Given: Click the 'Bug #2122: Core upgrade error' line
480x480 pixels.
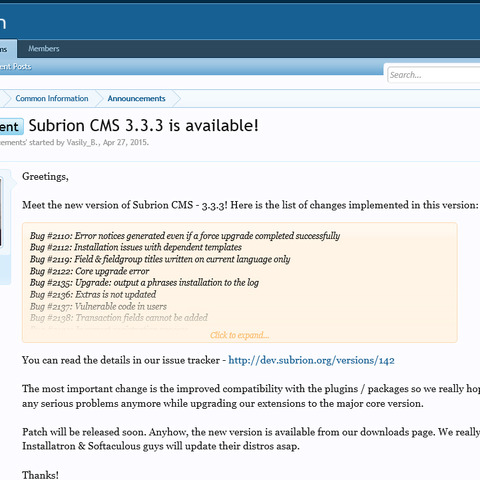Looking at the screenshot, I should [x=89, y=271].
